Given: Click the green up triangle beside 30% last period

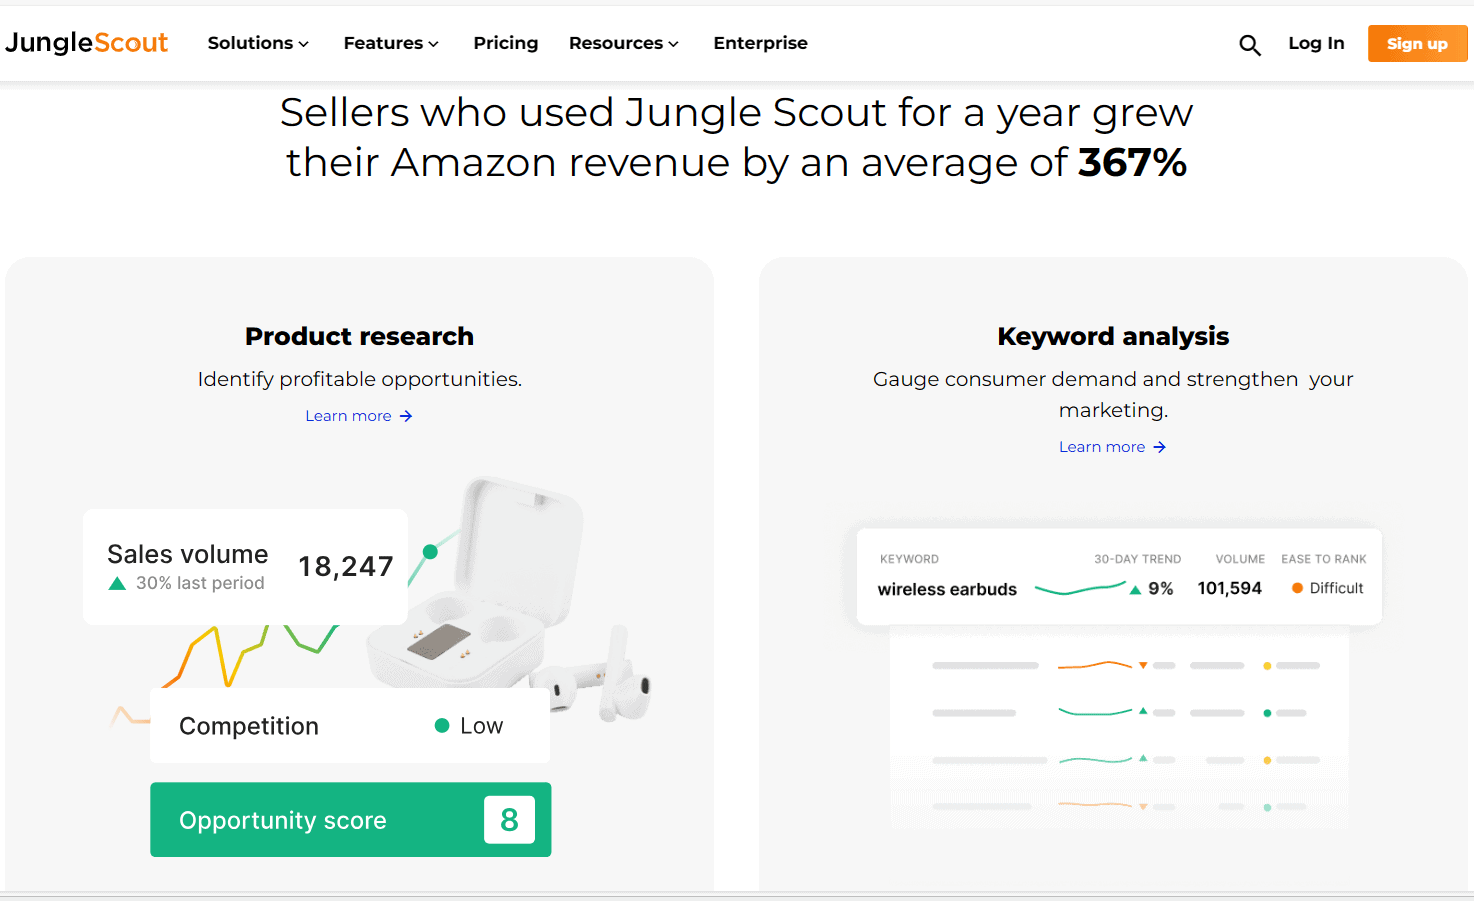Looking at the screenshot, I should tap(117, 584).
